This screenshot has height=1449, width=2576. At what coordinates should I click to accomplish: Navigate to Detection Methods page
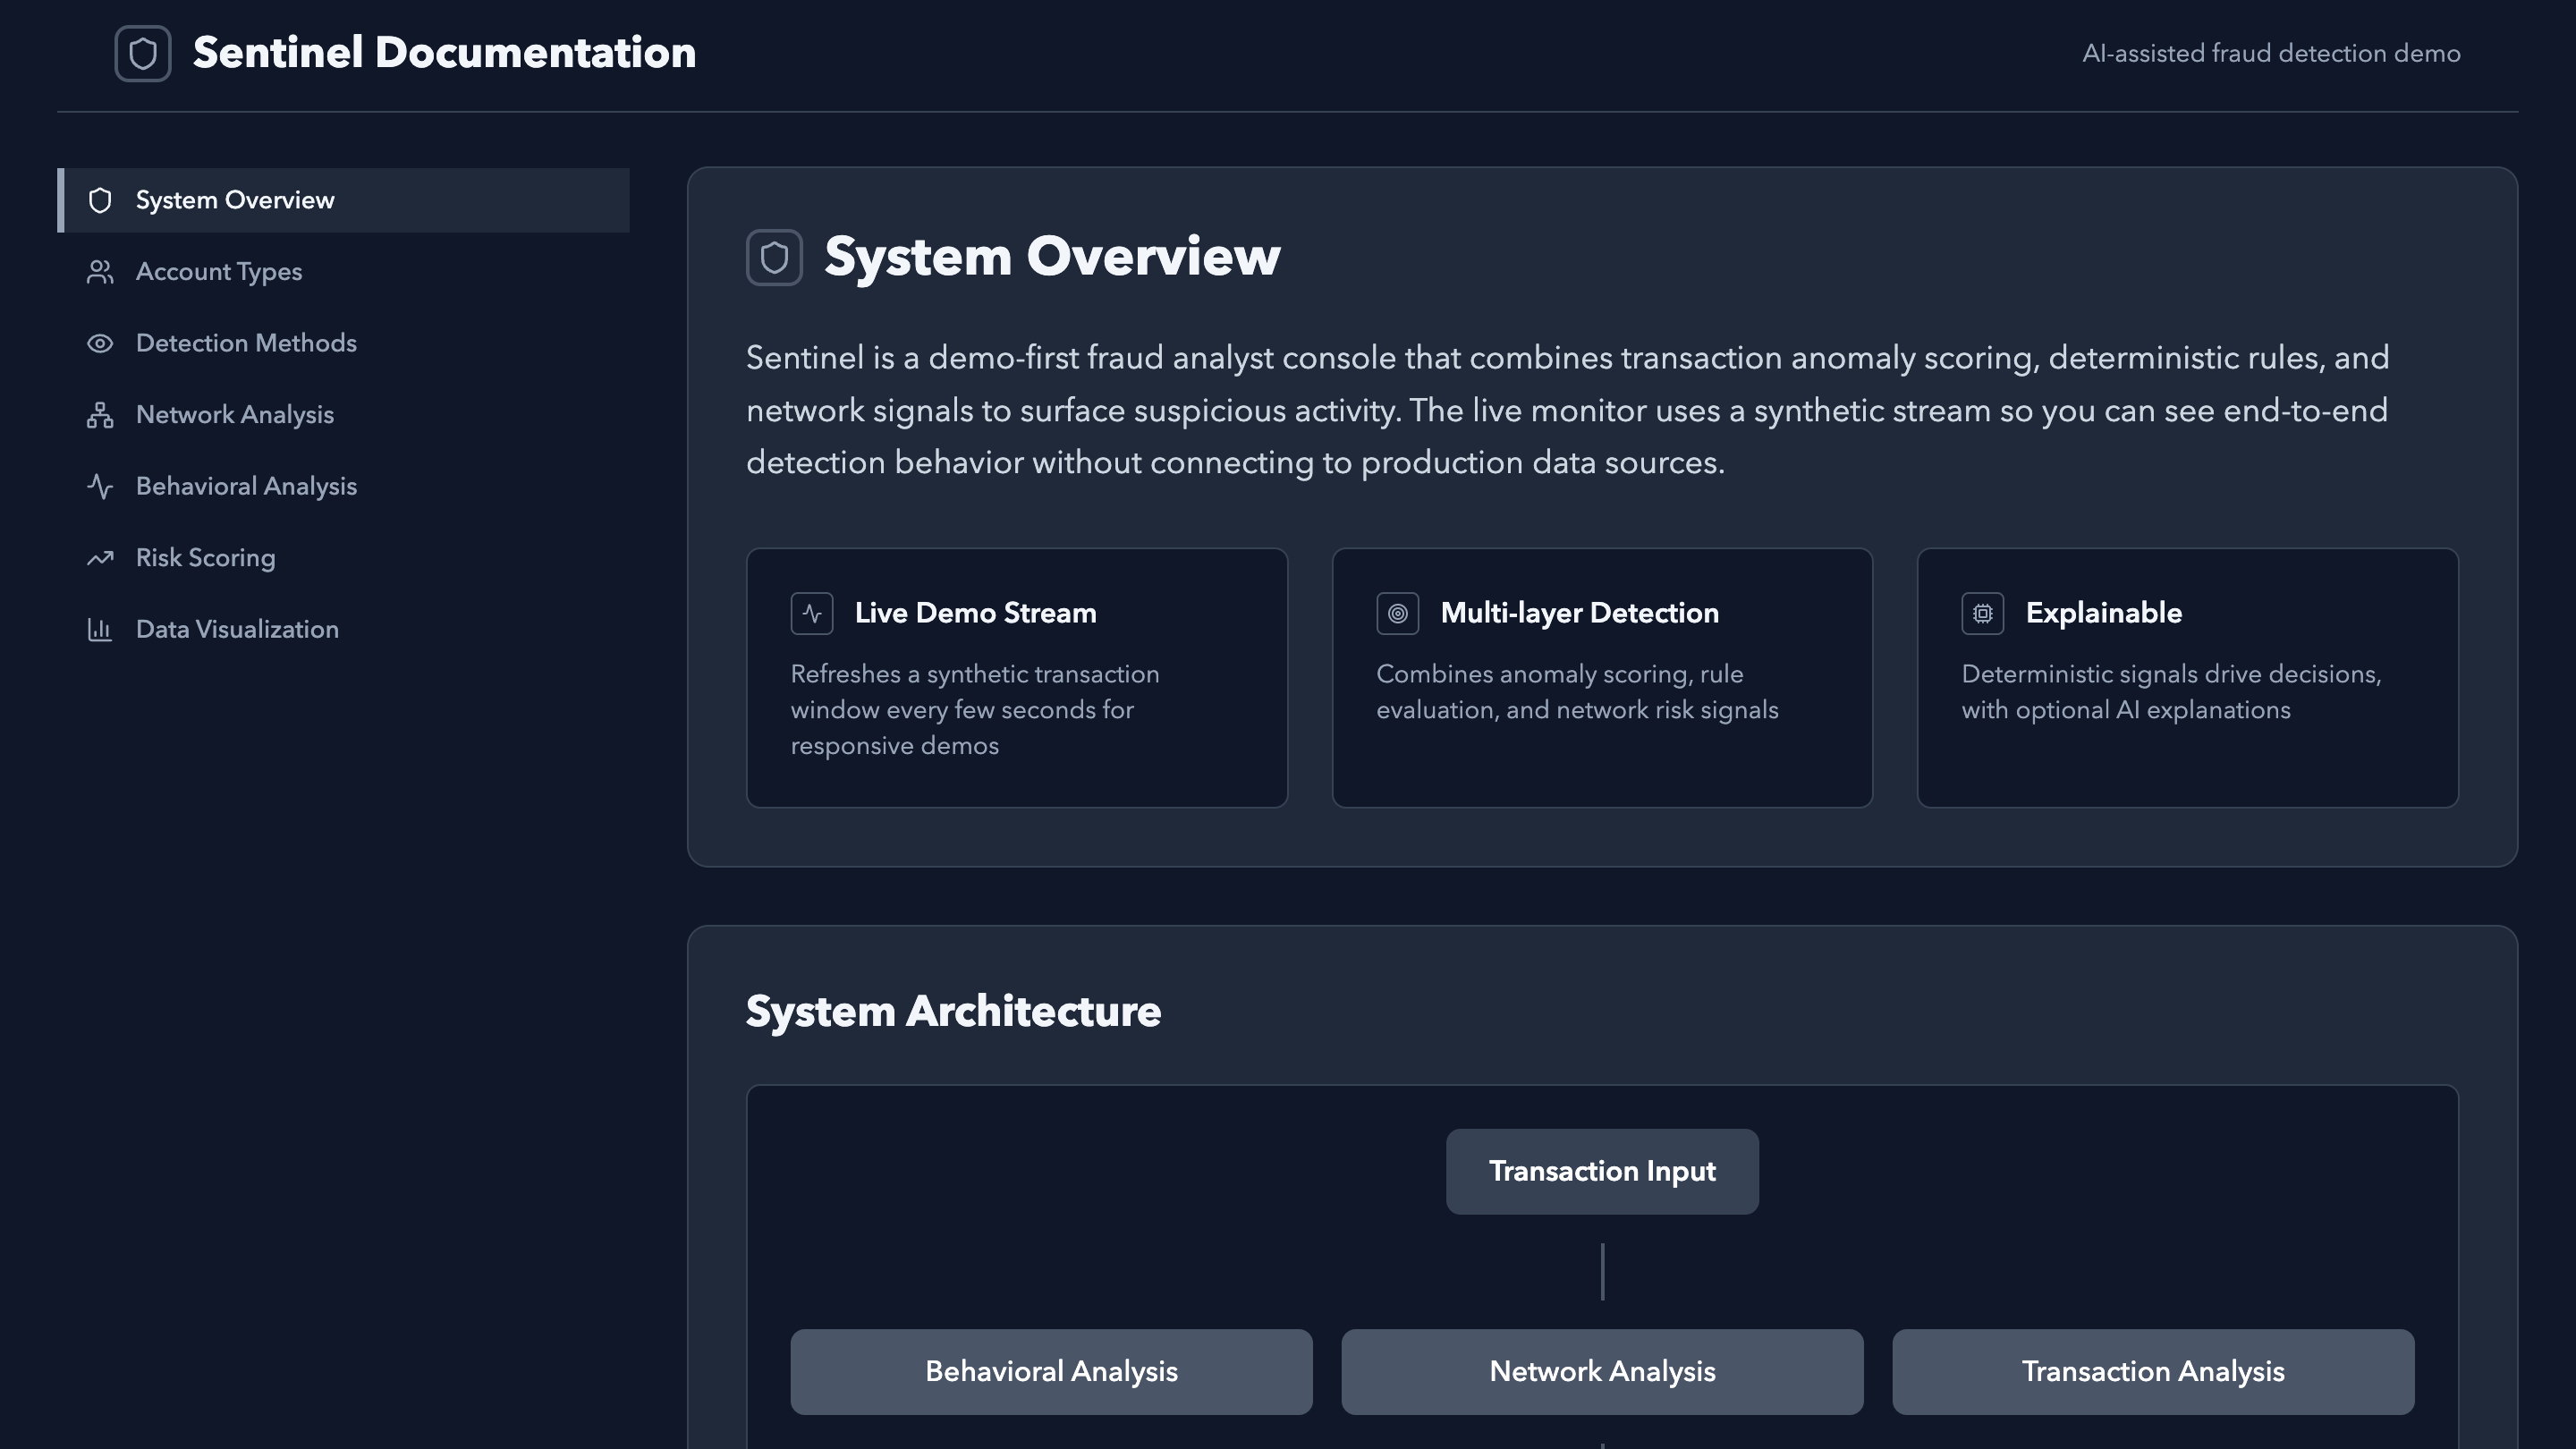point(246,344)
